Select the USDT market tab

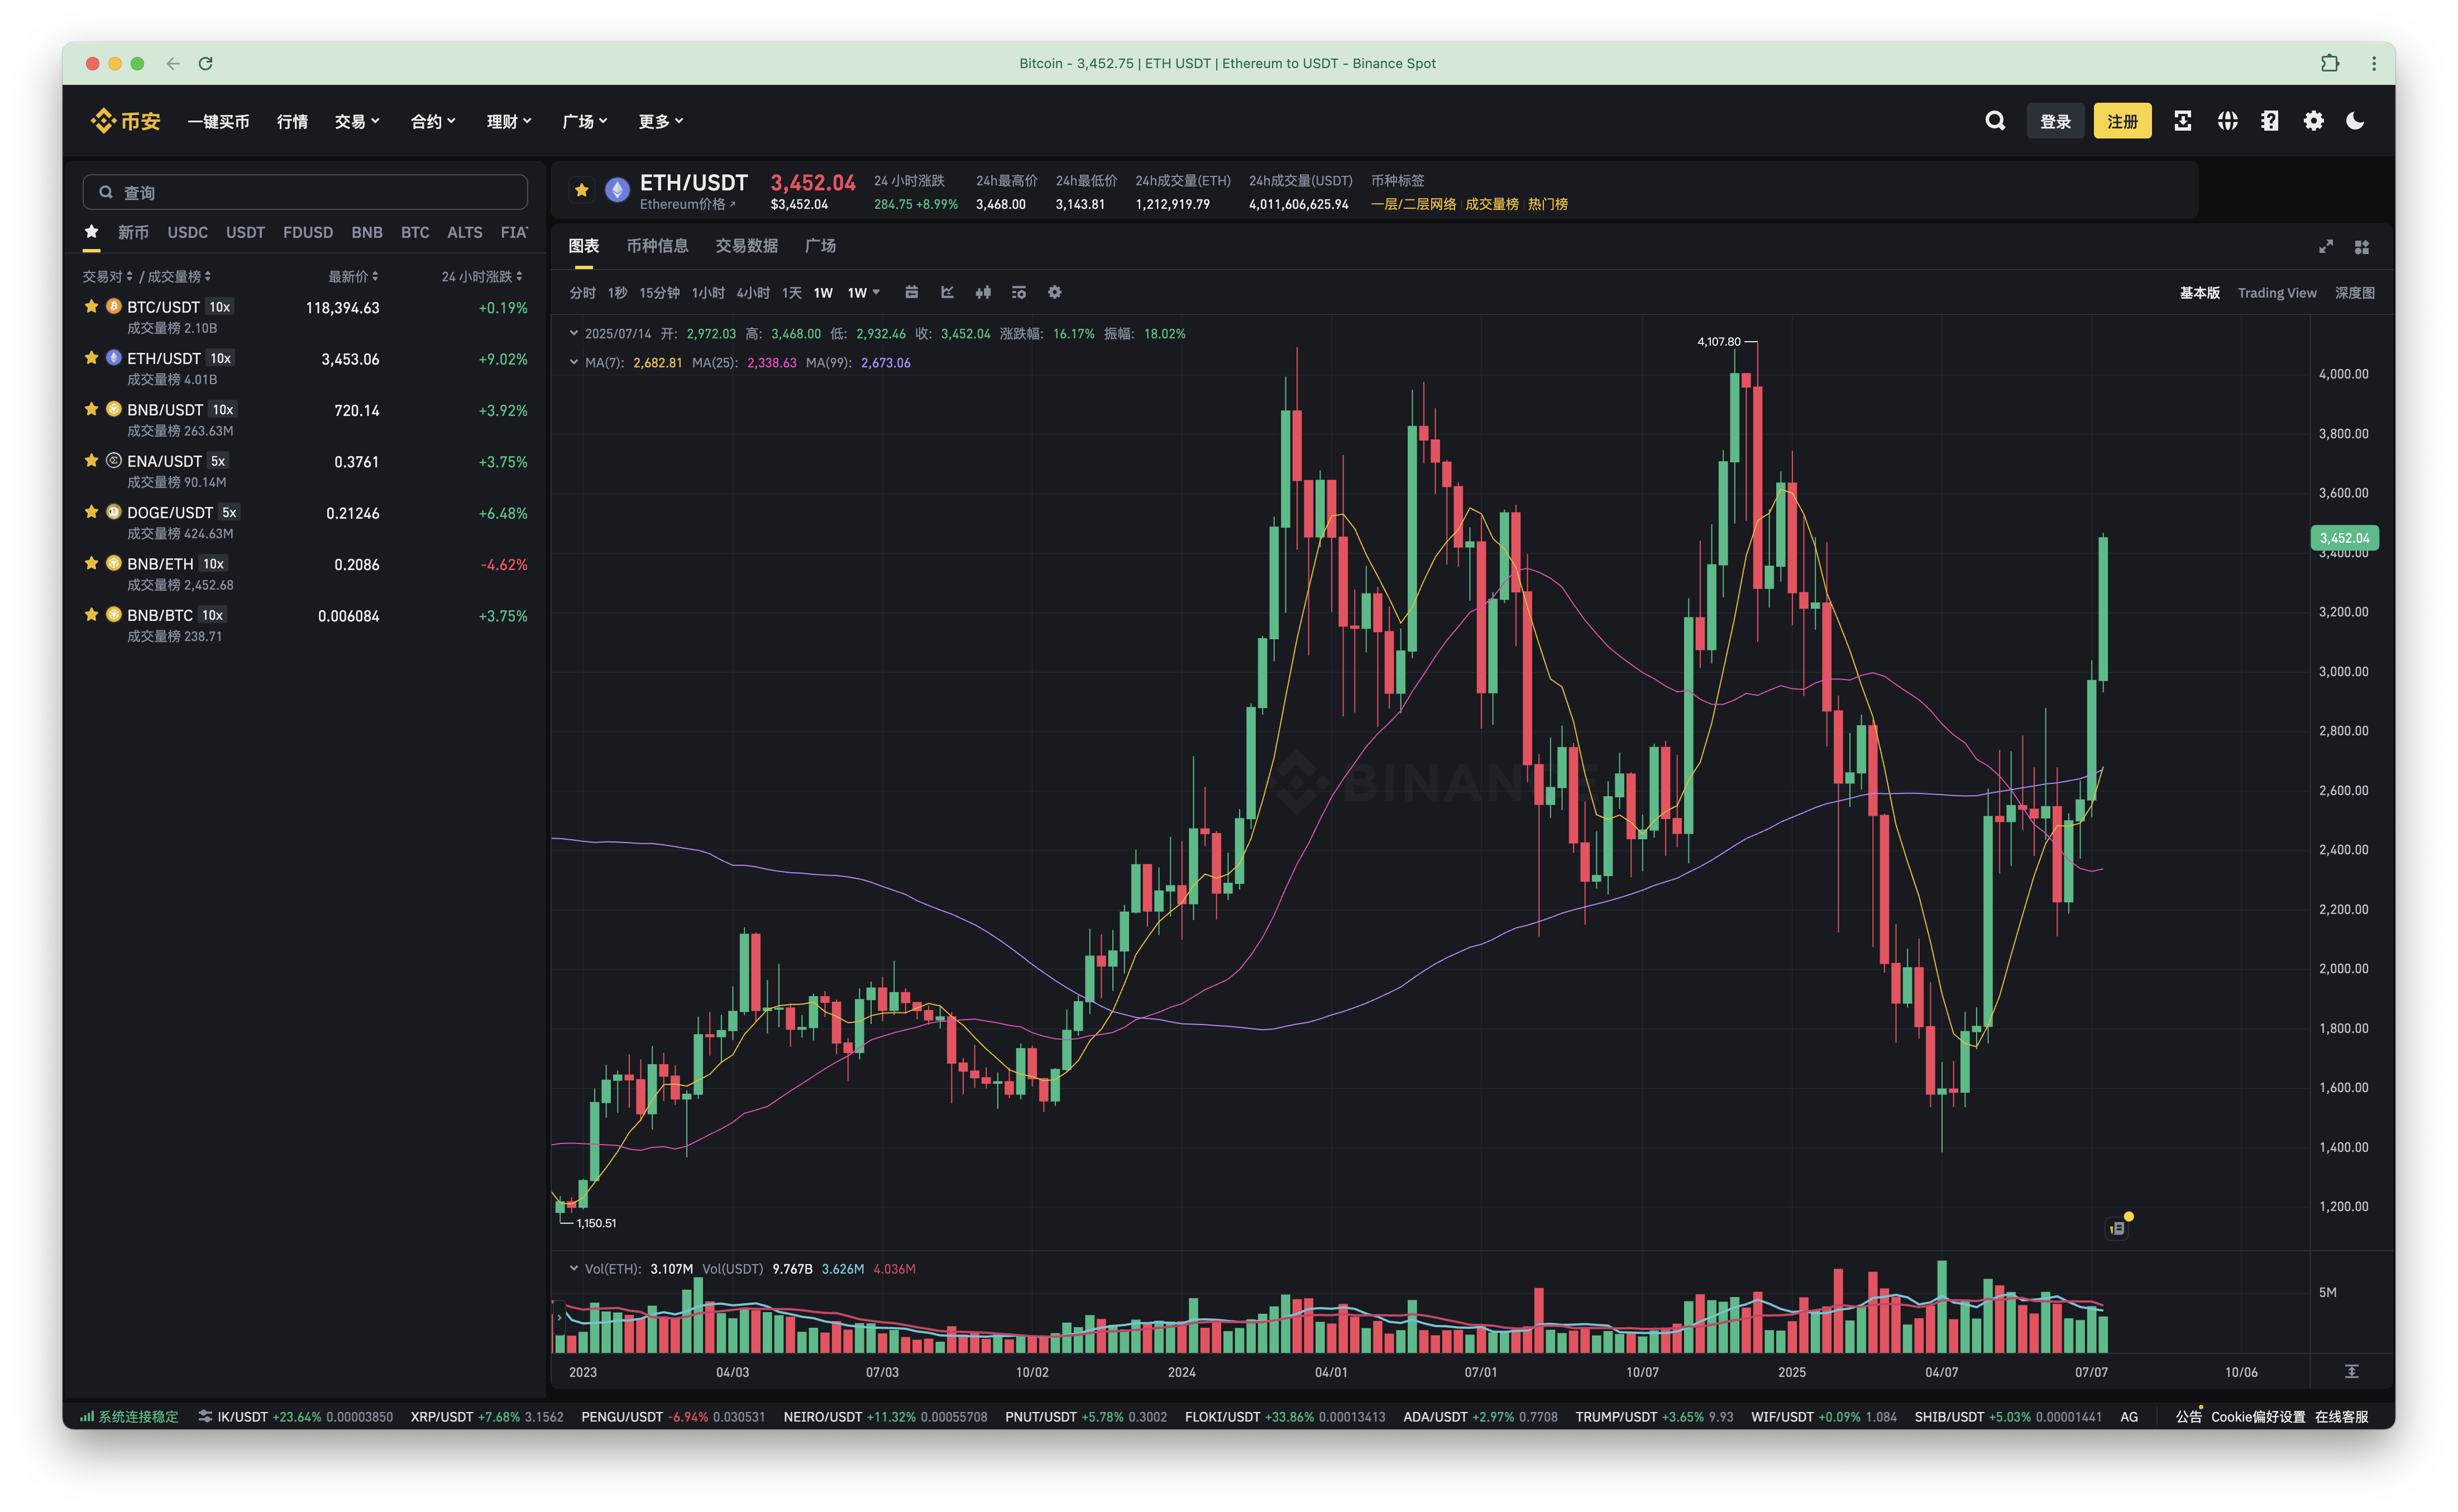coord(245,232)
